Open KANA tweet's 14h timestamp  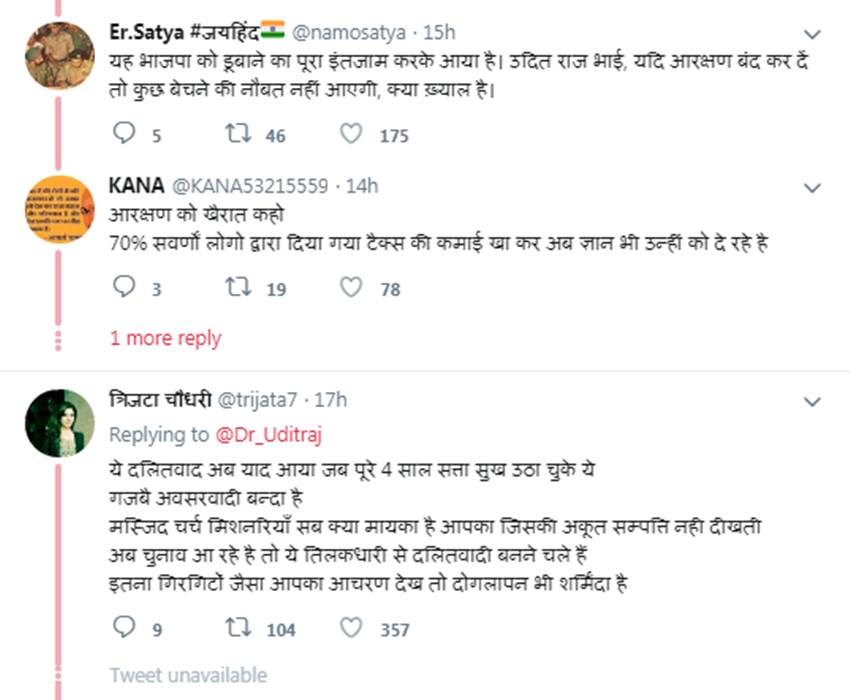[x=362, y=186]
